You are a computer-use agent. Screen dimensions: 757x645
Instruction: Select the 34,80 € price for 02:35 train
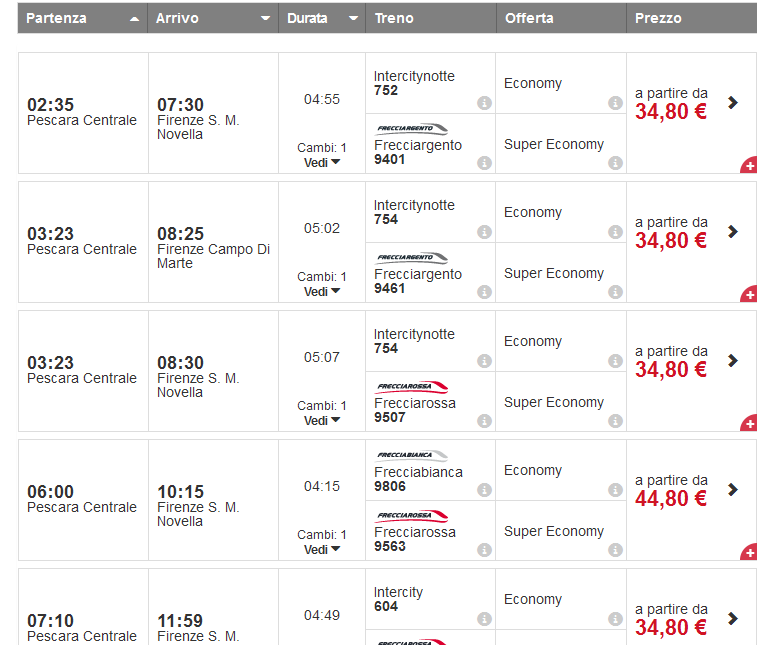point(671,111)
